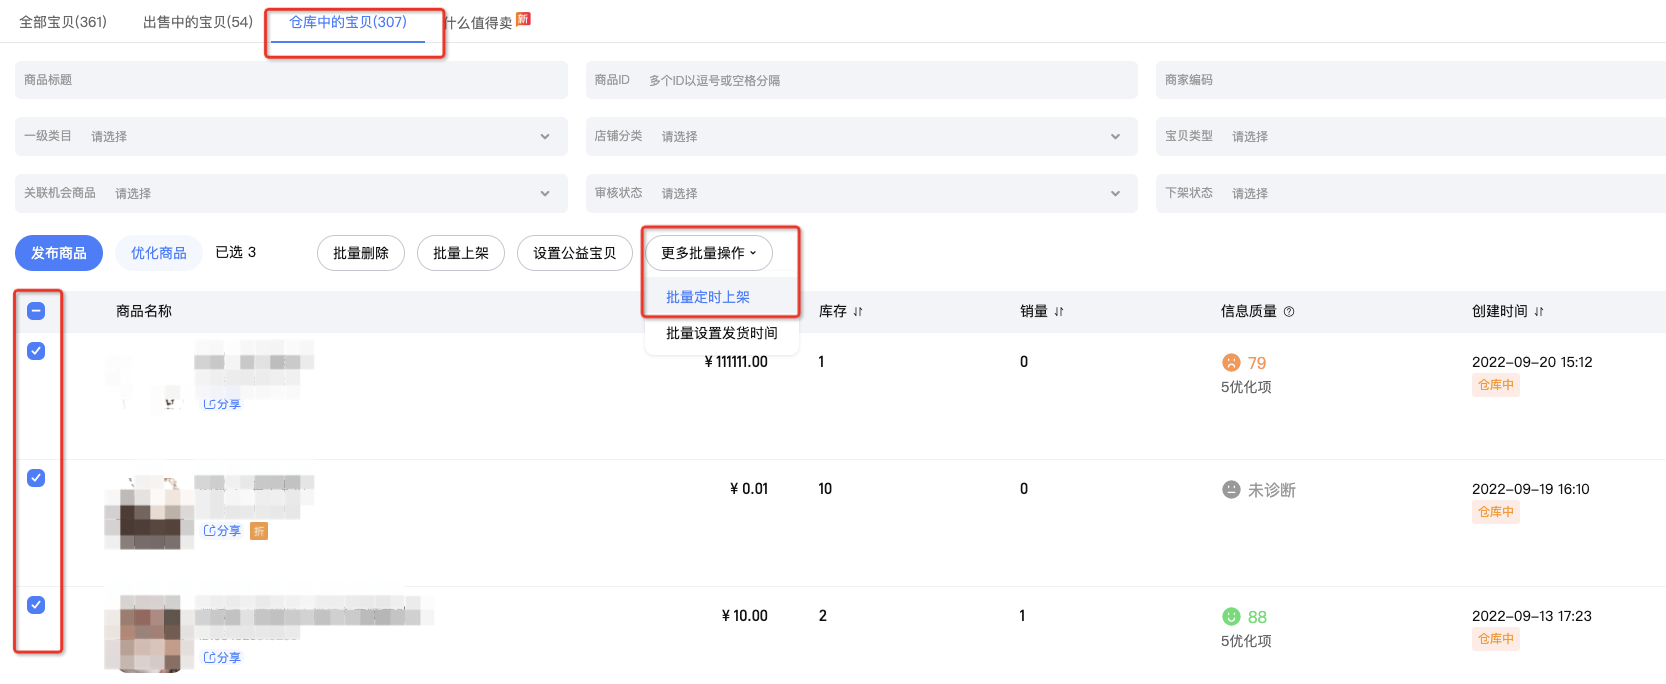The width and height of the screenshot is (1666, 684).
Task: Click the 优化商品 button
Action: (159, 253)
